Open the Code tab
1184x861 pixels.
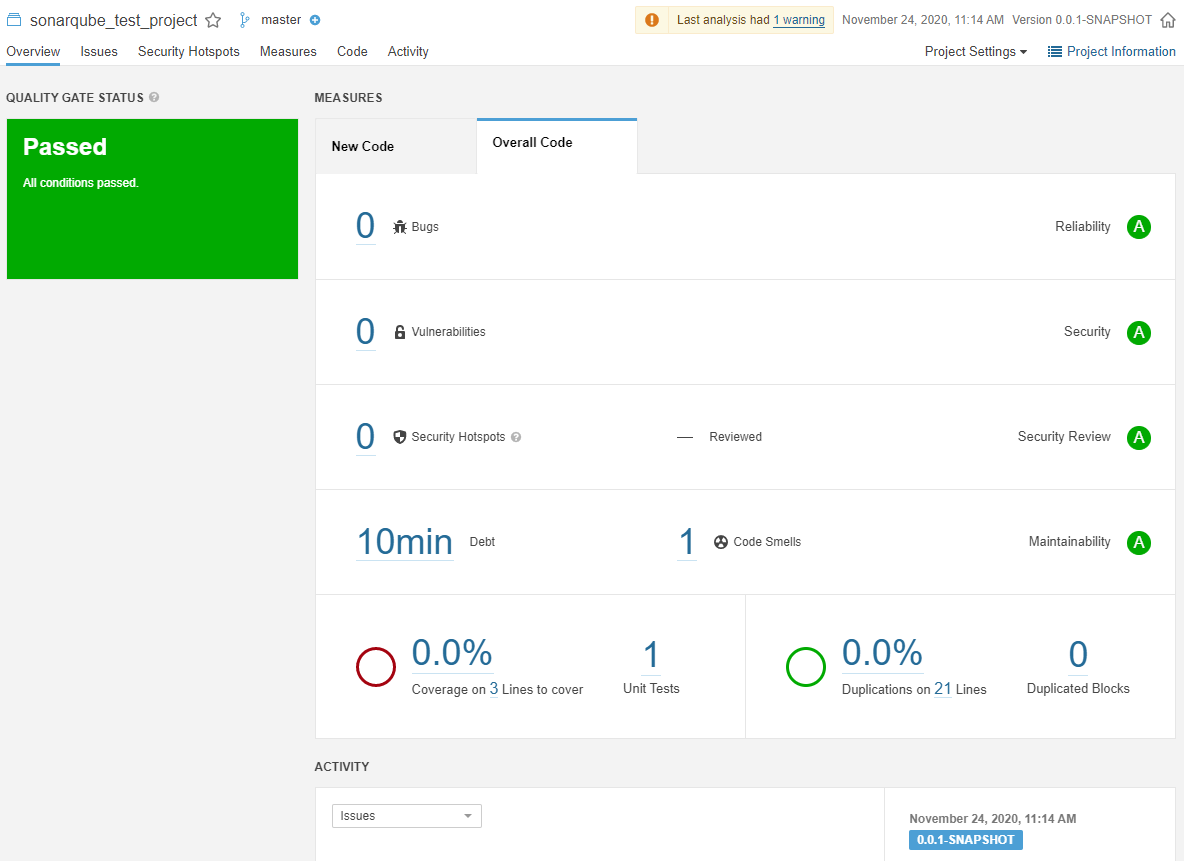coord(352,51)
